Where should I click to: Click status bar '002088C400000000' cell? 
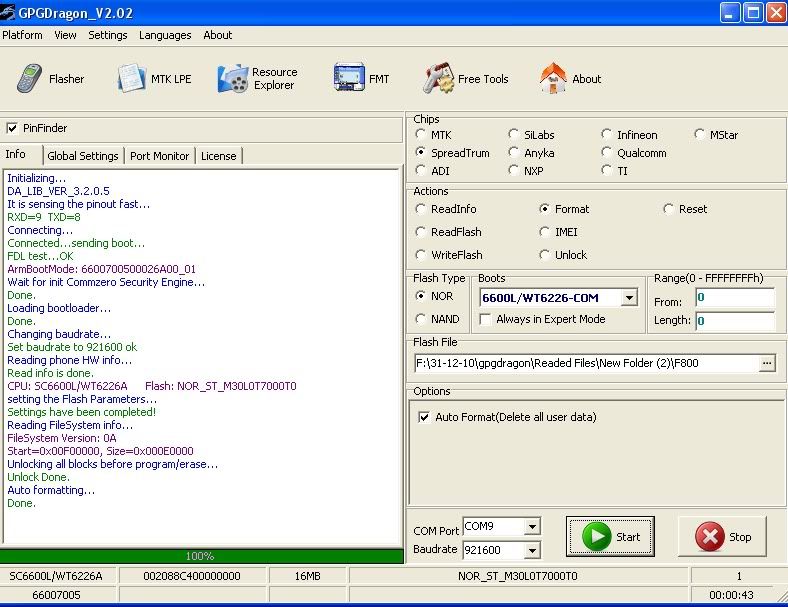(x=192, y=576)
